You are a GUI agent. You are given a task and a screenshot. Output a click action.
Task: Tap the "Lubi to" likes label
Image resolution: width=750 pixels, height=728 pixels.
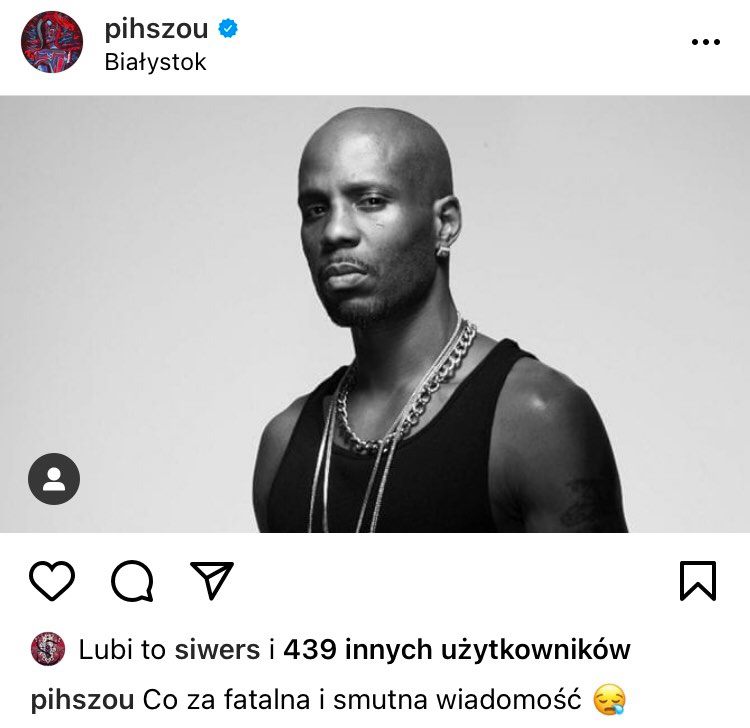(121, 650)
